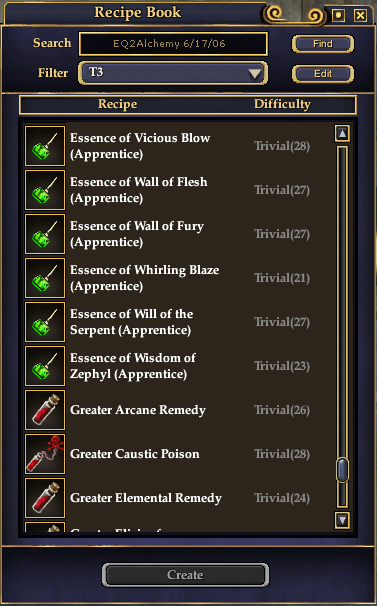Click the Create button
377x606 pixels.
coord(185,575)
